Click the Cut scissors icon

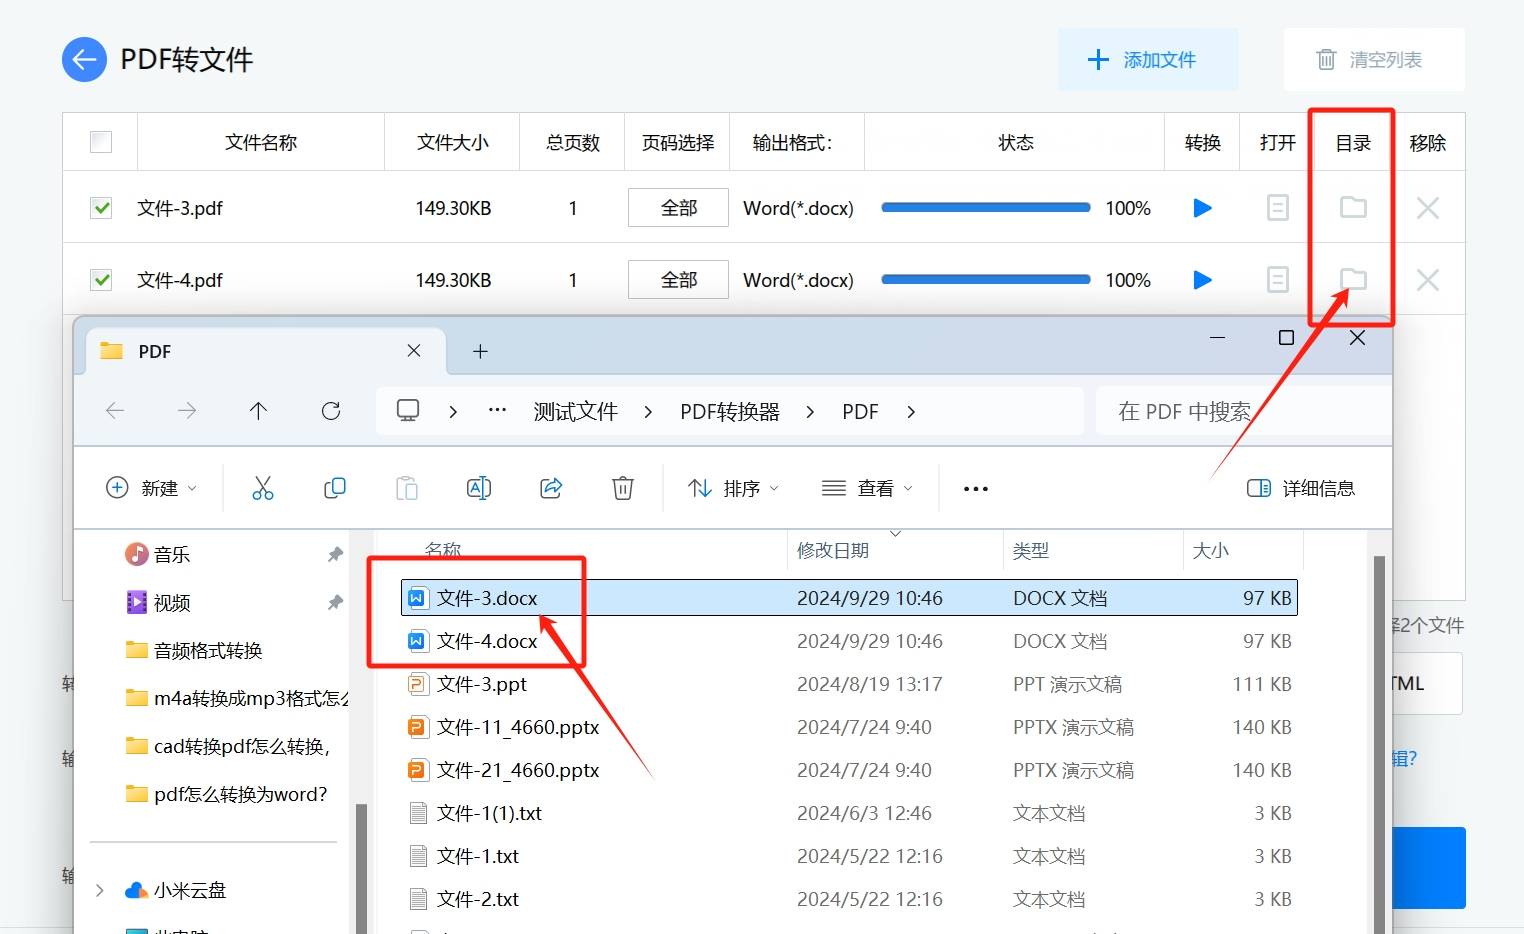tap(263, 488)
